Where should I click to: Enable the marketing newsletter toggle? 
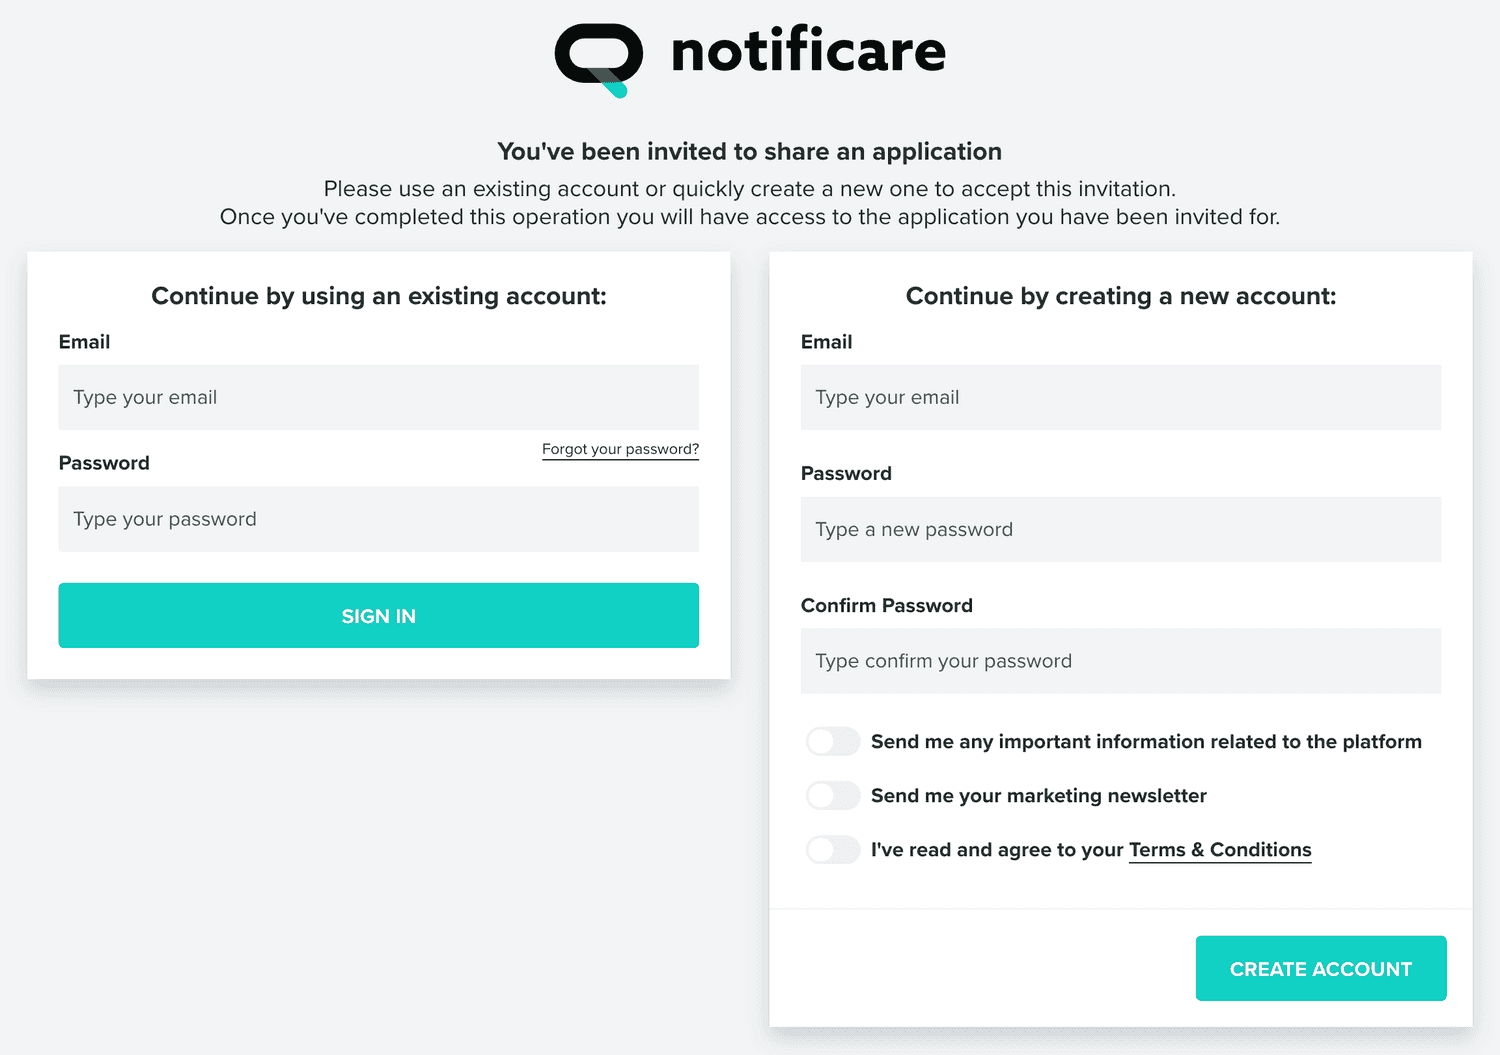pos(832,795)
